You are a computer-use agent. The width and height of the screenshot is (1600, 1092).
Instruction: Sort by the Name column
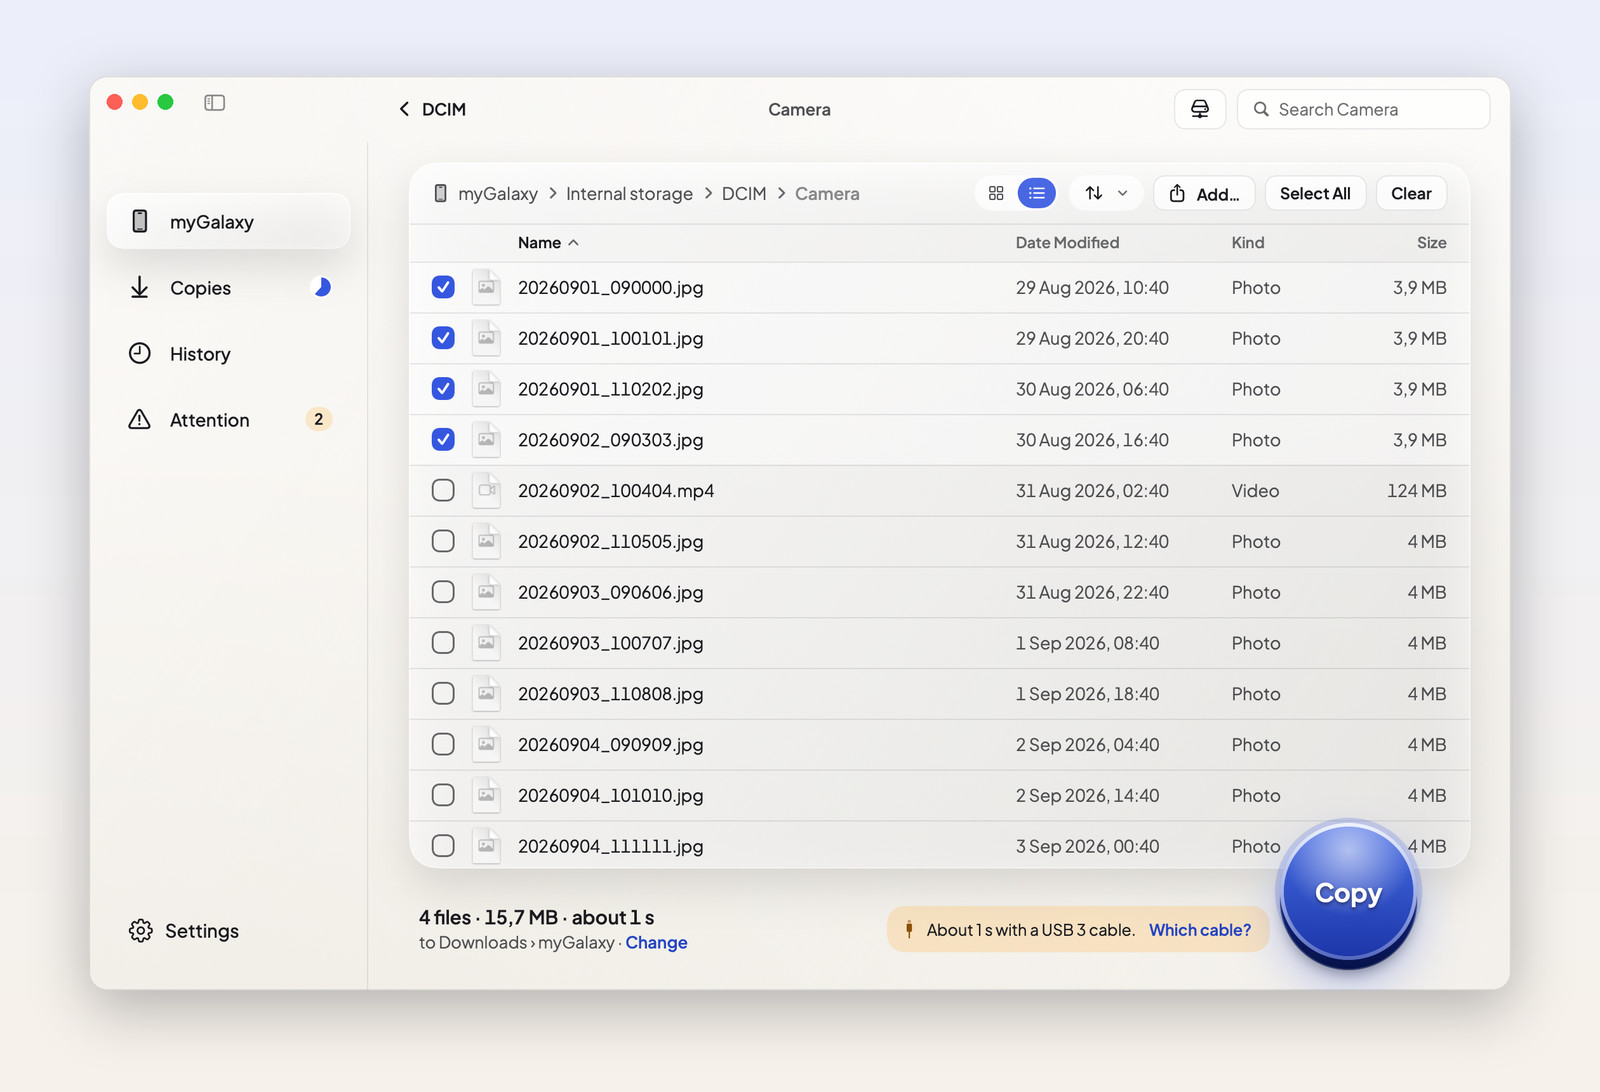548,243
